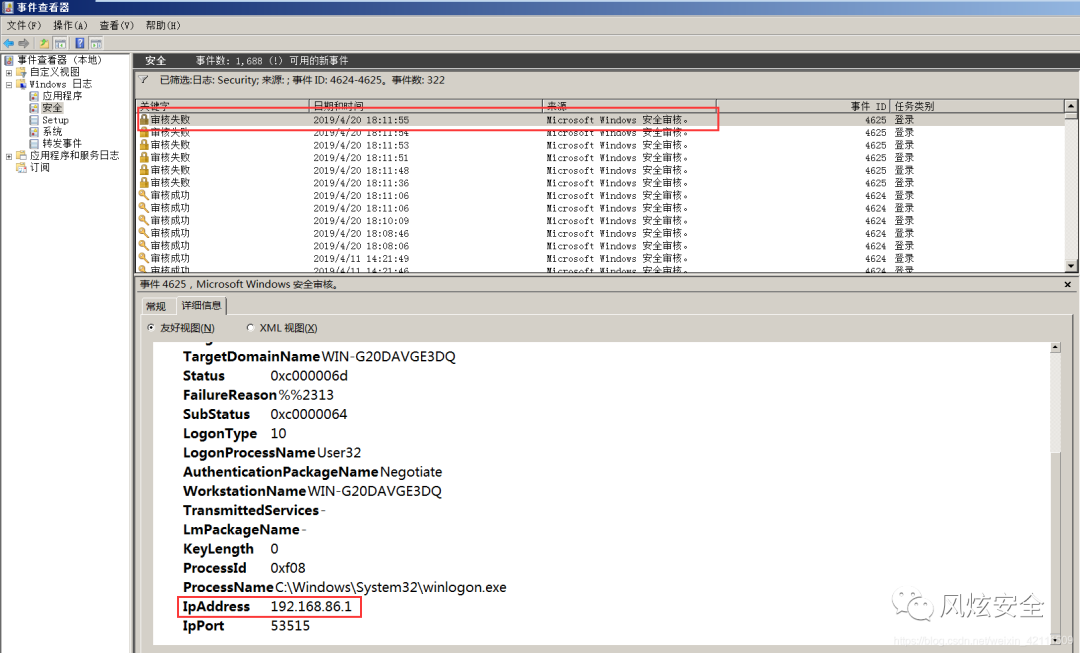
Task: Expand the 自定义视图 tree node
Action: point(9,72)
